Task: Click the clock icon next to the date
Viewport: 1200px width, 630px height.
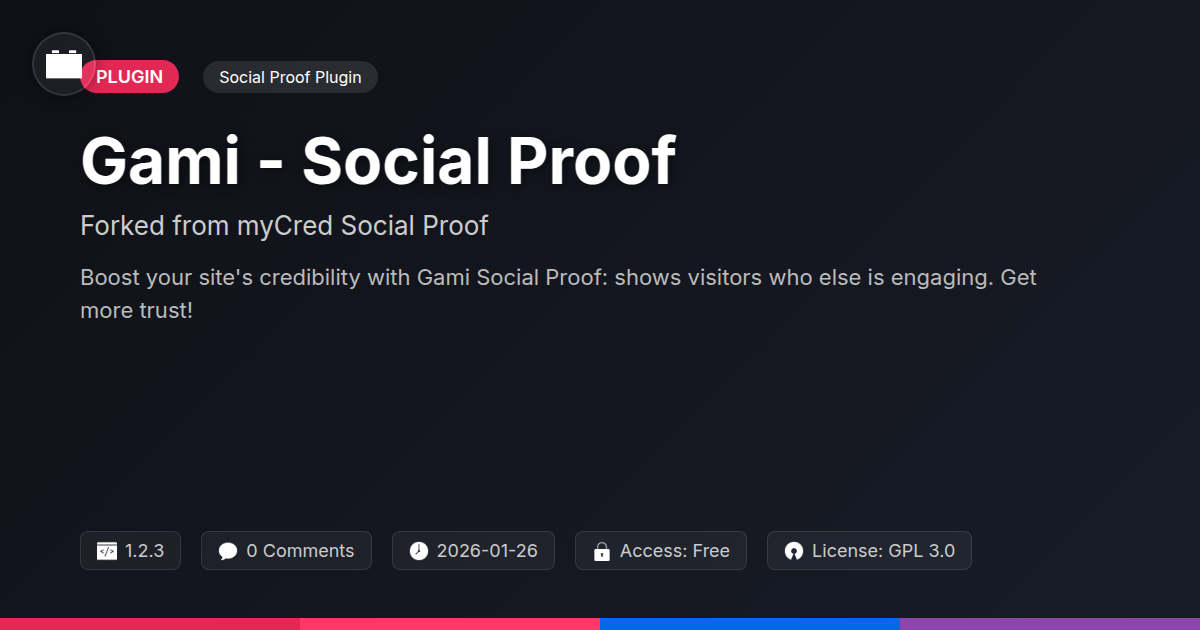Action: tap(419, 551)
